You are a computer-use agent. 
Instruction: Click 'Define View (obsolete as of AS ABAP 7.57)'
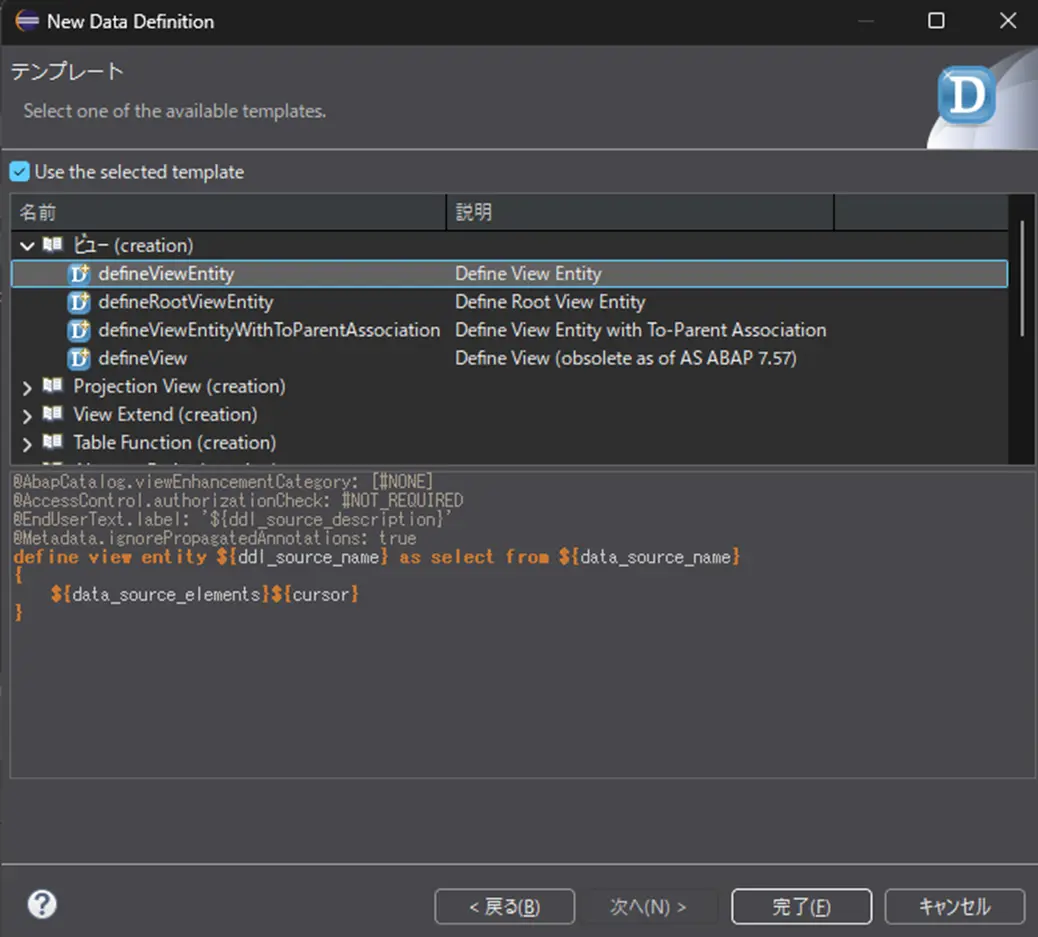[626, 358]
